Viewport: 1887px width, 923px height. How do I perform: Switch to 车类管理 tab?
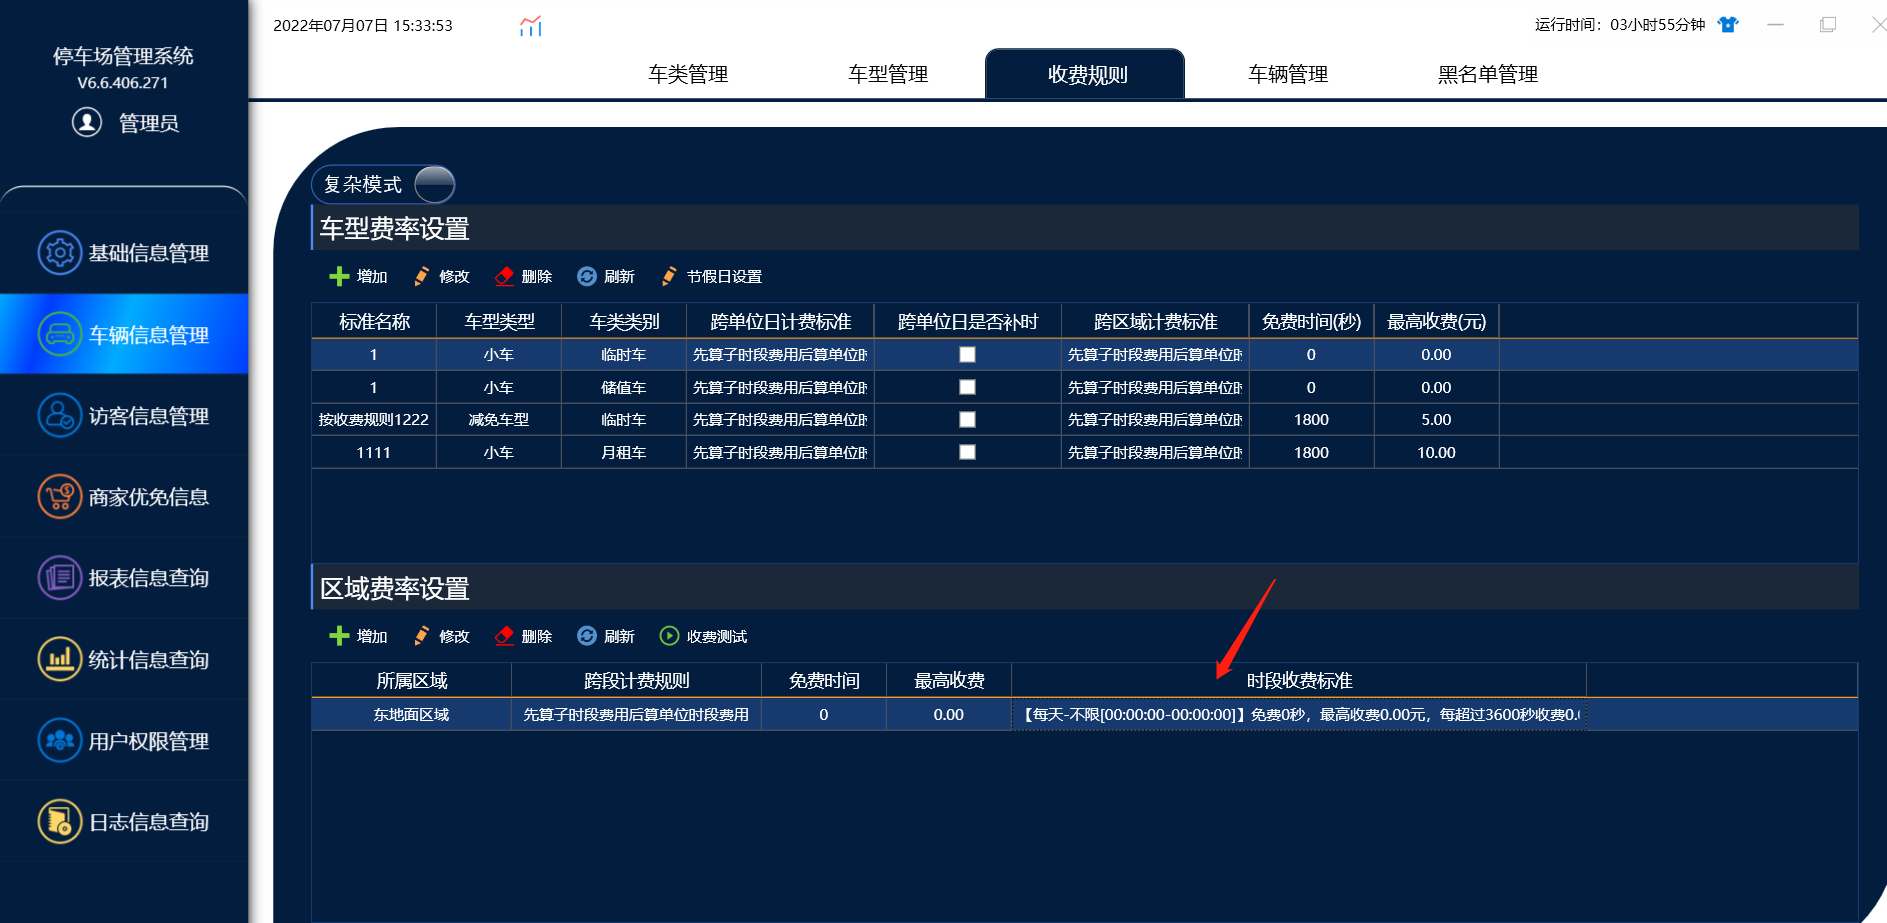(688, 74)
